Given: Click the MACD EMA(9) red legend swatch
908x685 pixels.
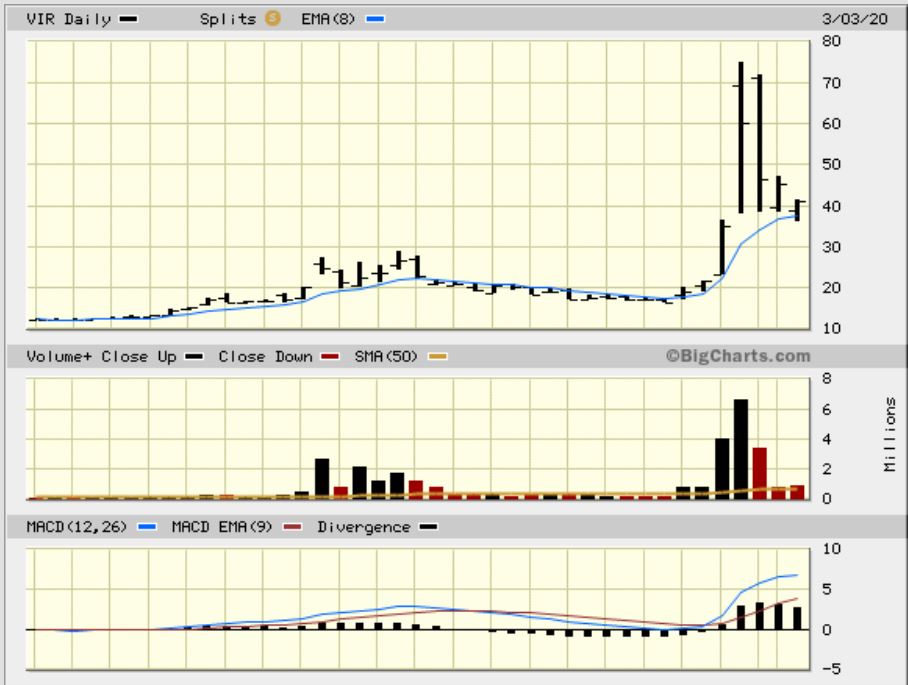Looking at the screenshot, I should tap(293, 527).
